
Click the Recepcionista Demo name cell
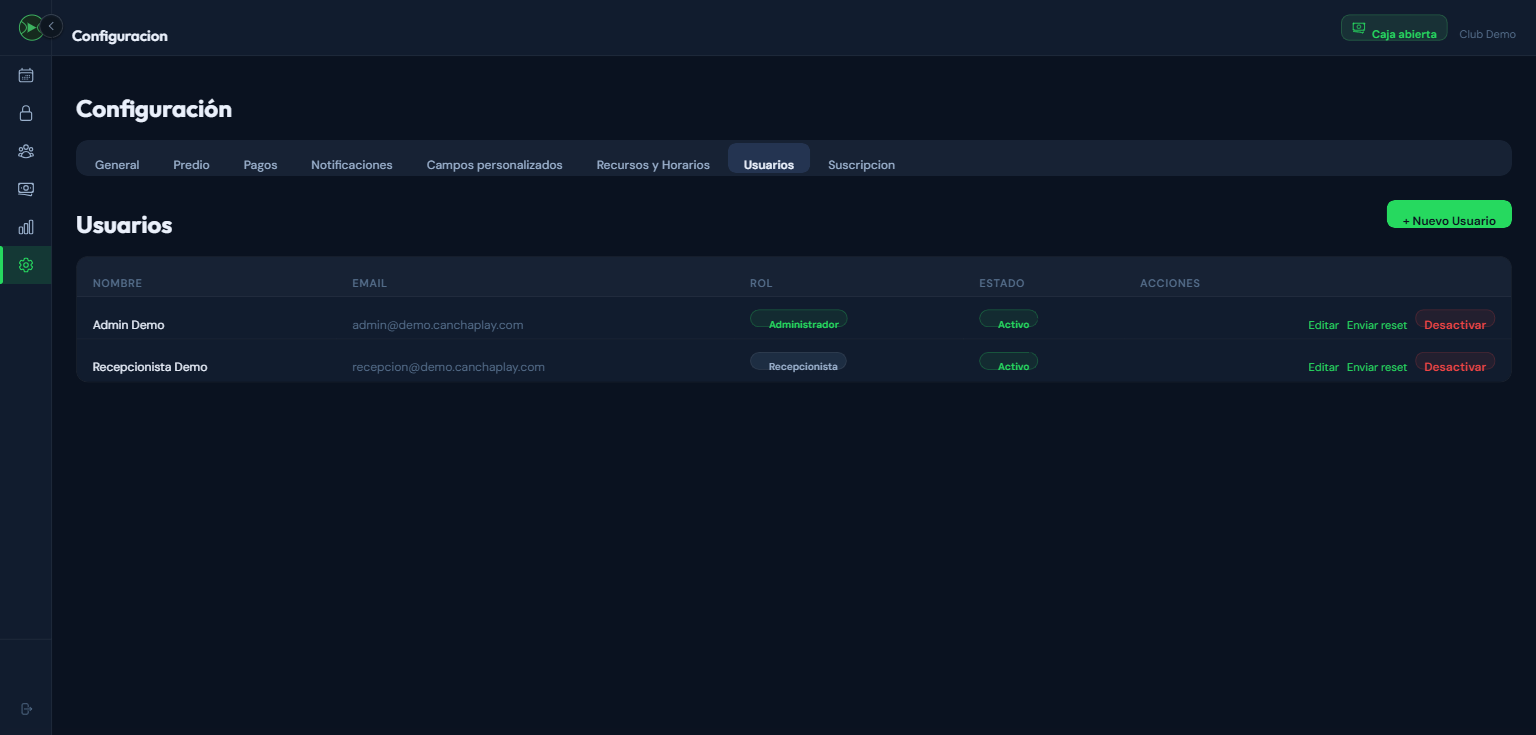(x=150, y=367)
